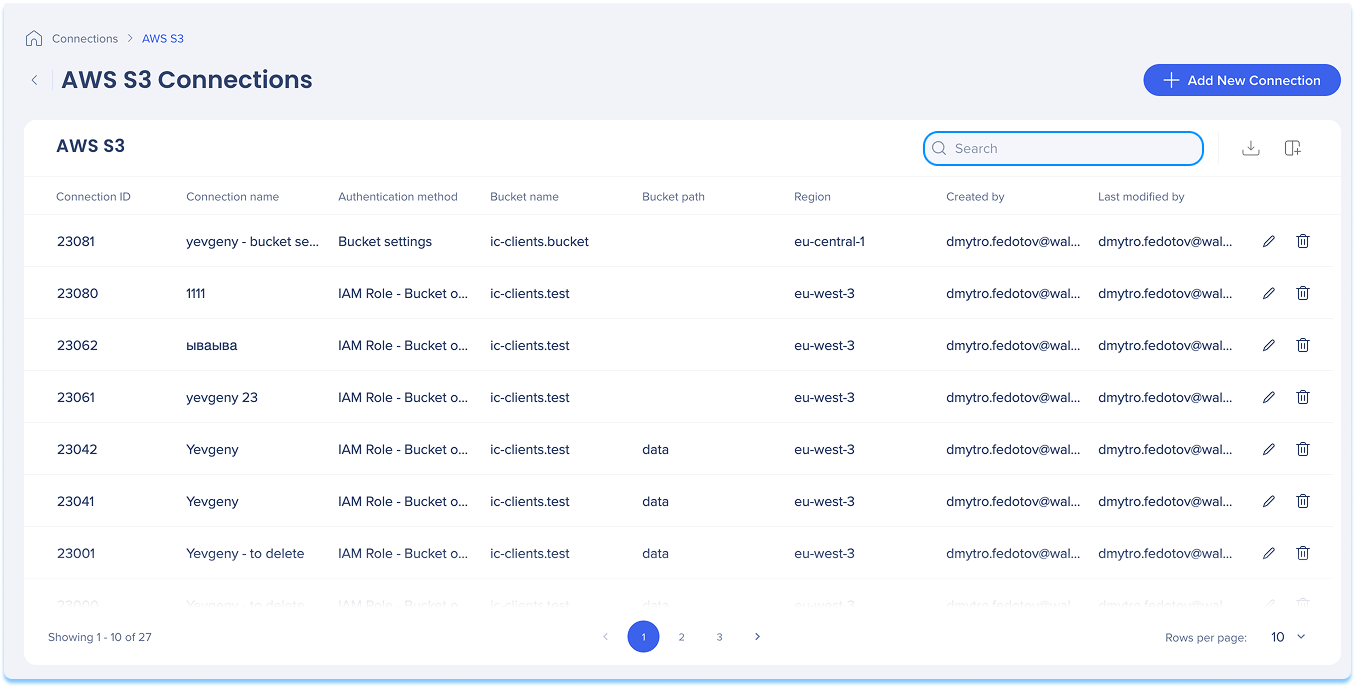Open the manage columns icon
This screenshot has width=1355, height=687.
point(1292,148)
